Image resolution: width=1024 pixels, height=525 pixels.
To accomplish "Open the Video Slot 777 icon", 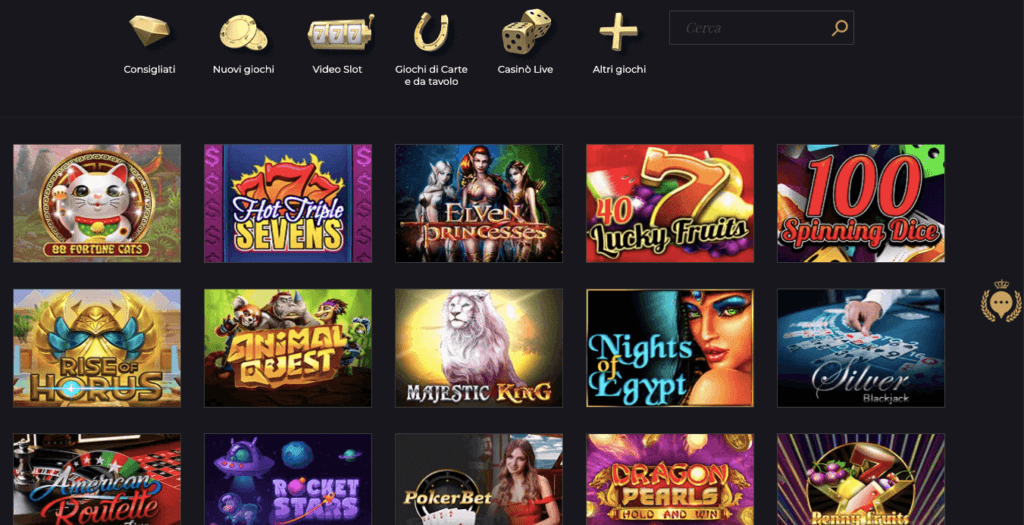I will point(341,33).
